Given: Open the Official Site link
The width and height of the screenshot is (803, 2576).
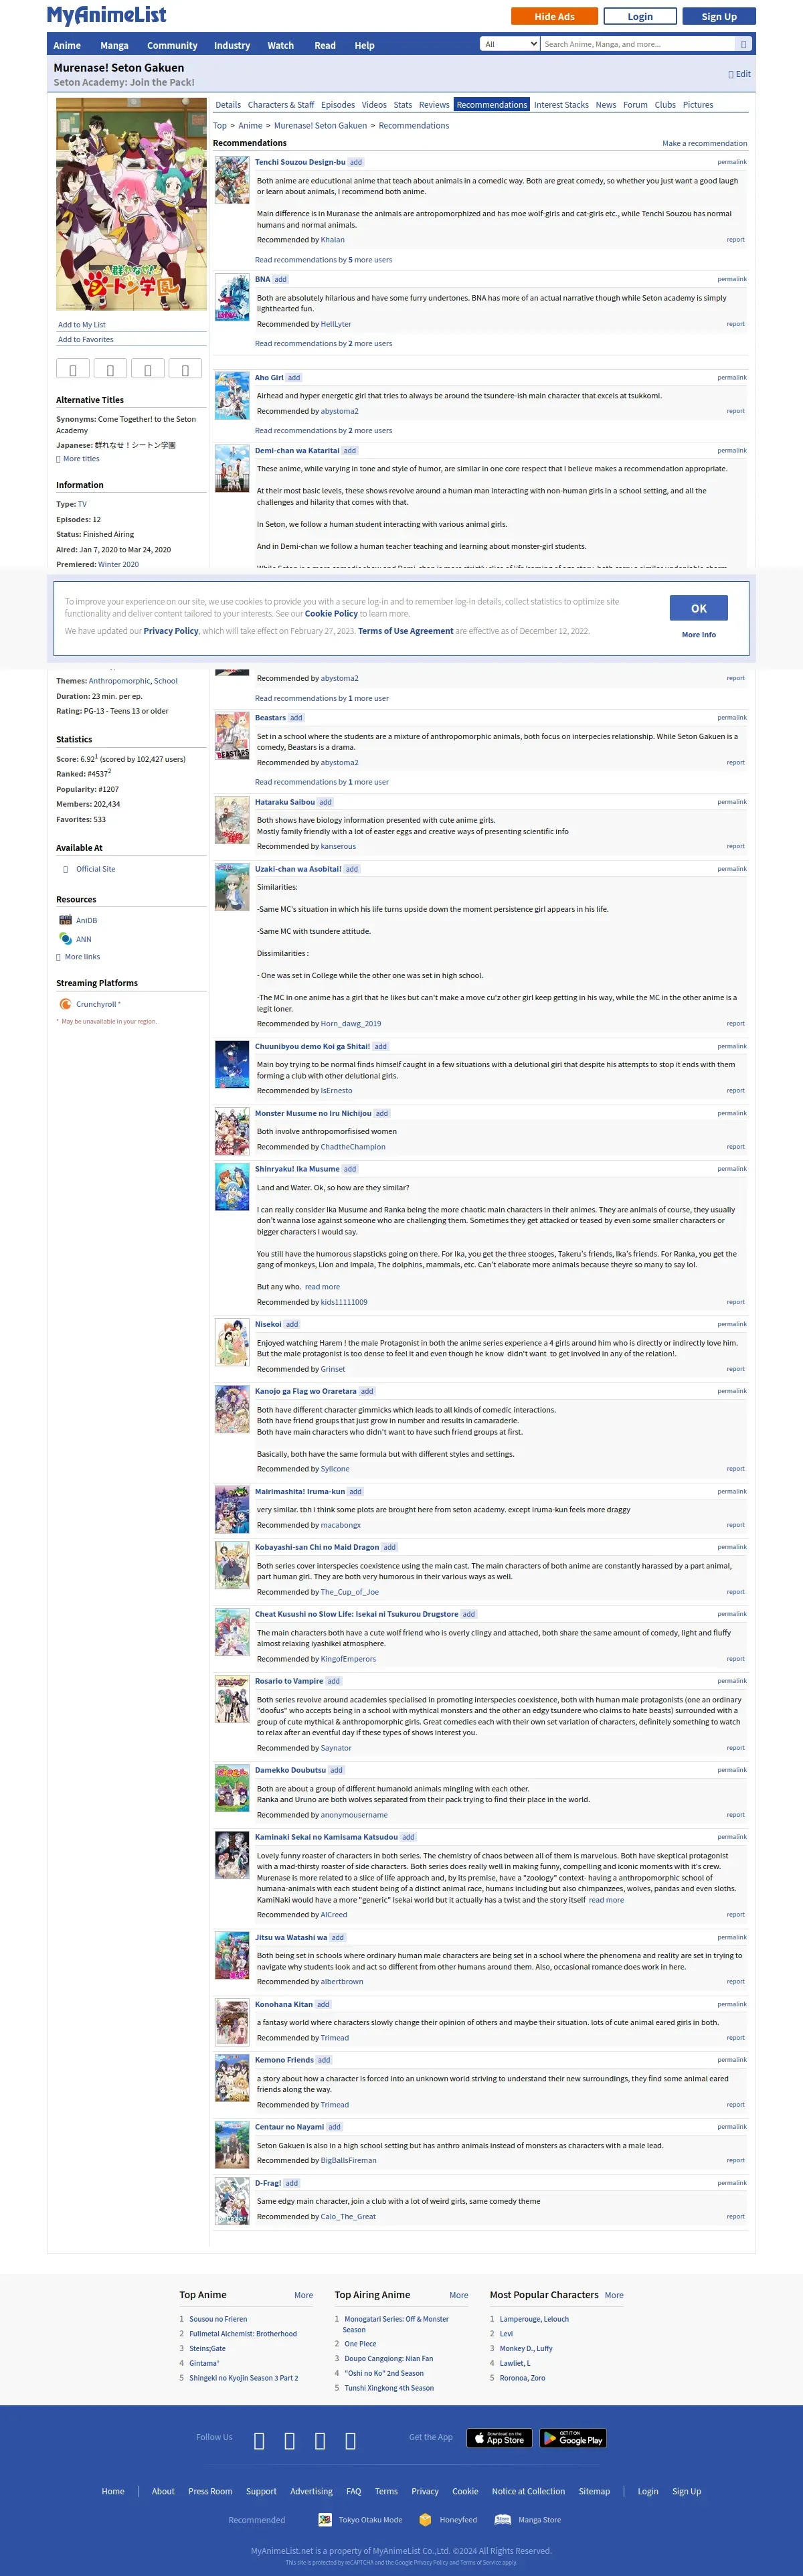Looking at the screenshot, I should (96, 869).
